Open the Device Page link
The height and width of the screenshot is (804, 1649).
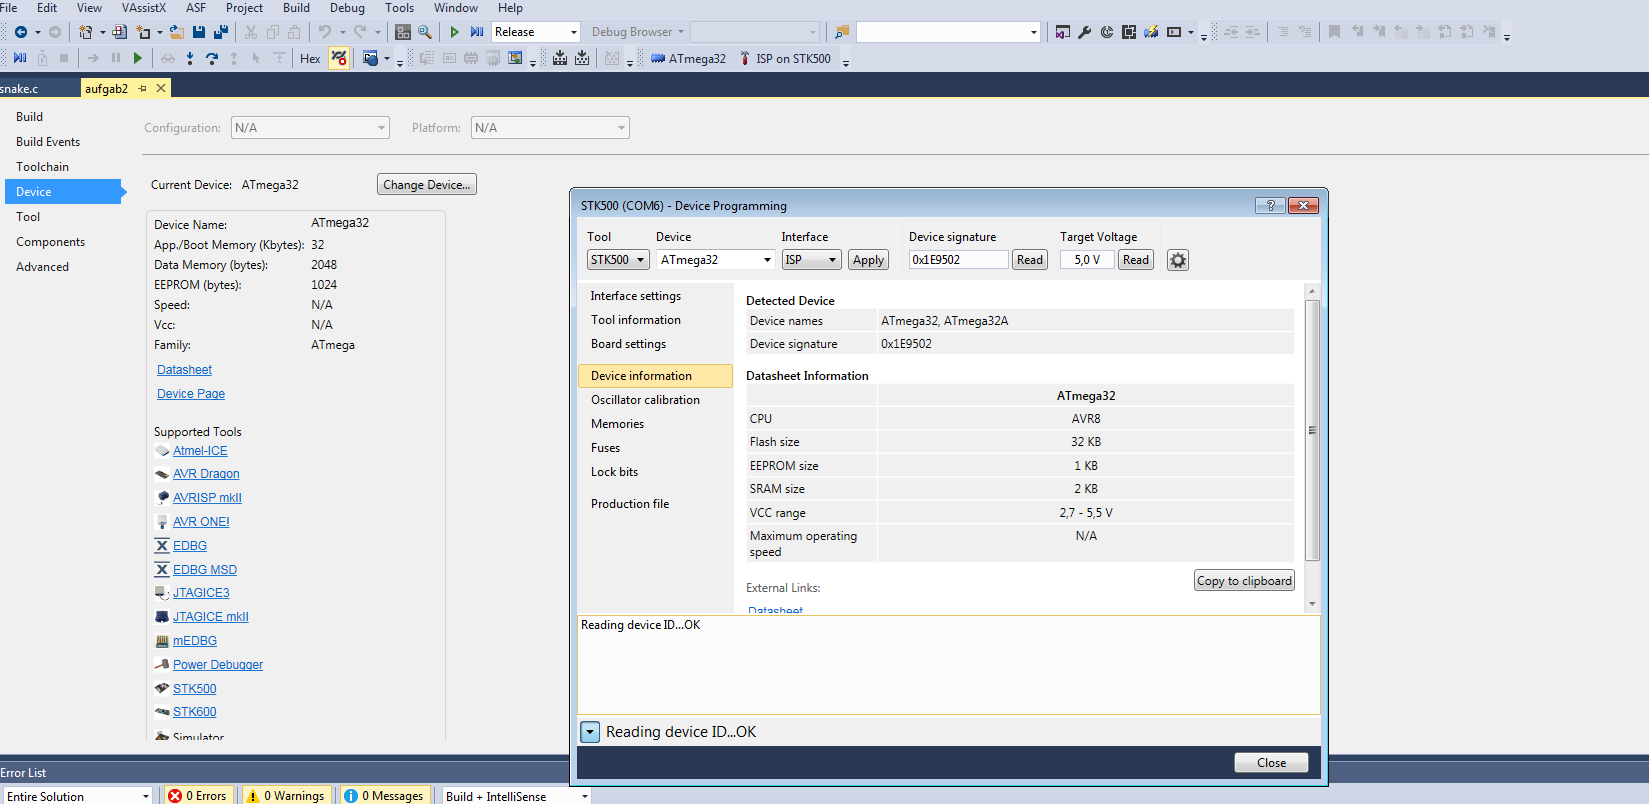coord(191,394)
